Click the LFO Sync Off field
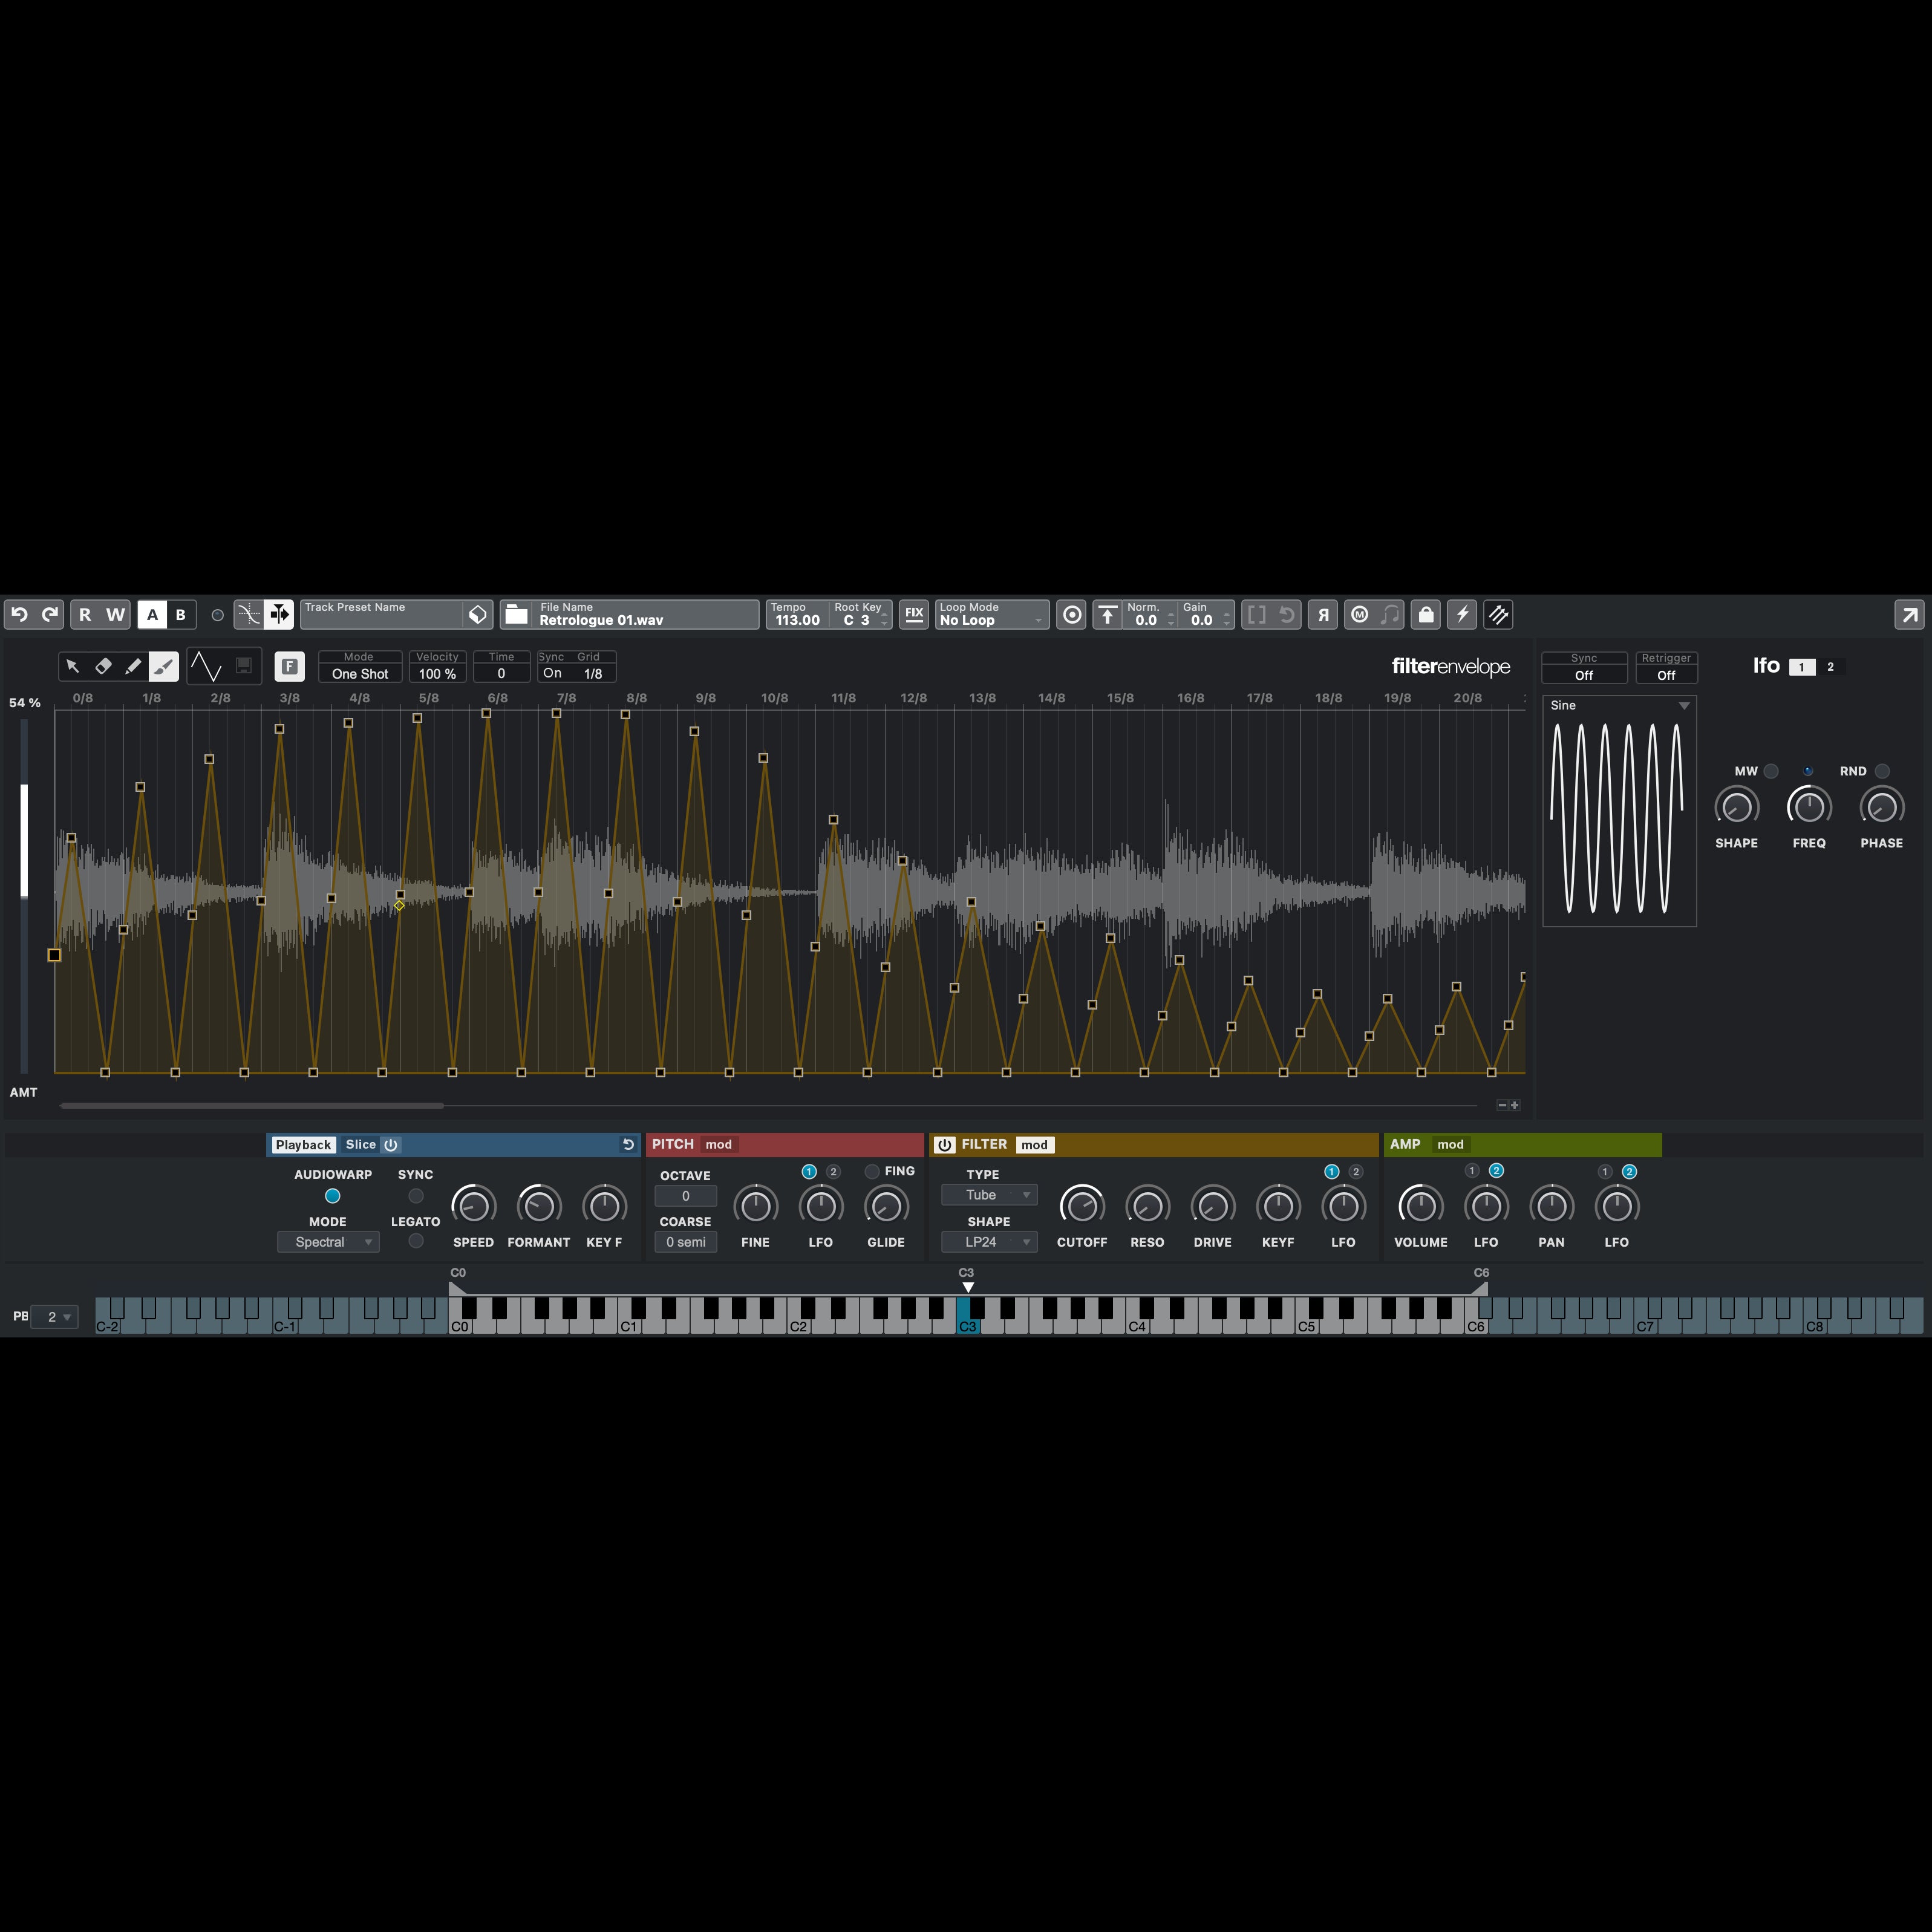Viewport: 1932px width, 1932px height. coord(1584,667)
